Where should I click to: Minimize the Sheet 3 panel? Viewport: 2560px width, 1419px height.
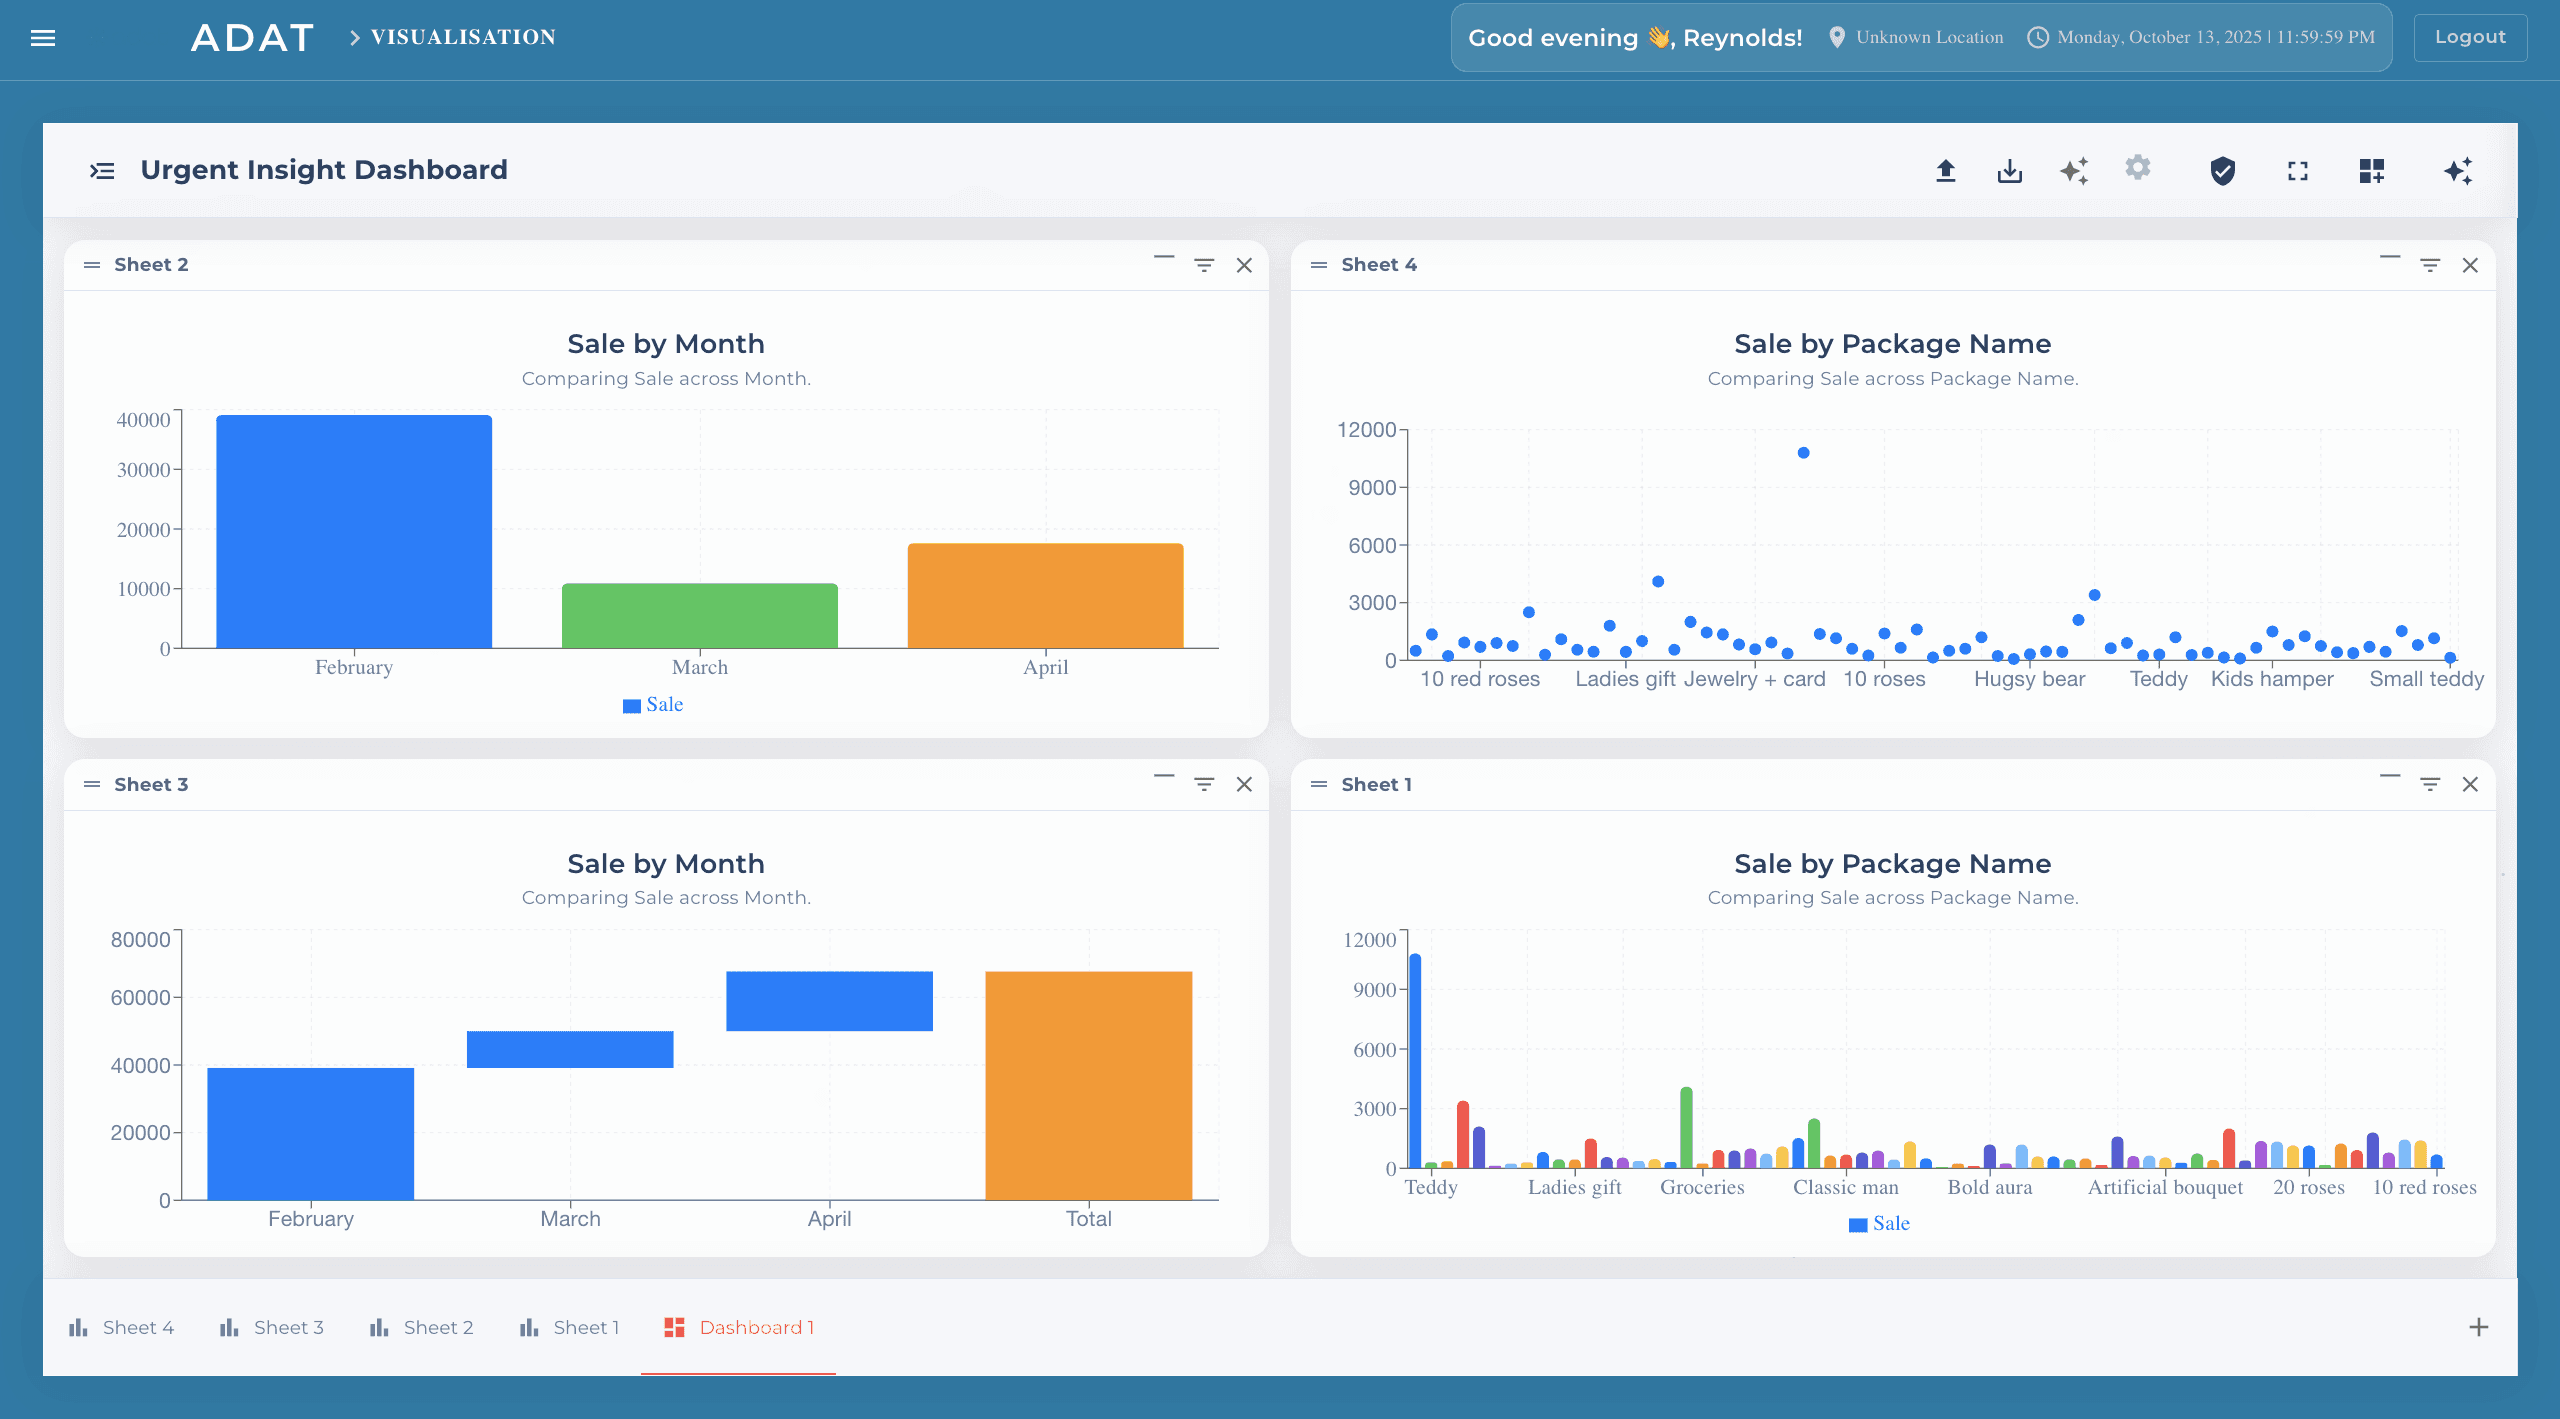click(1164, 776)
